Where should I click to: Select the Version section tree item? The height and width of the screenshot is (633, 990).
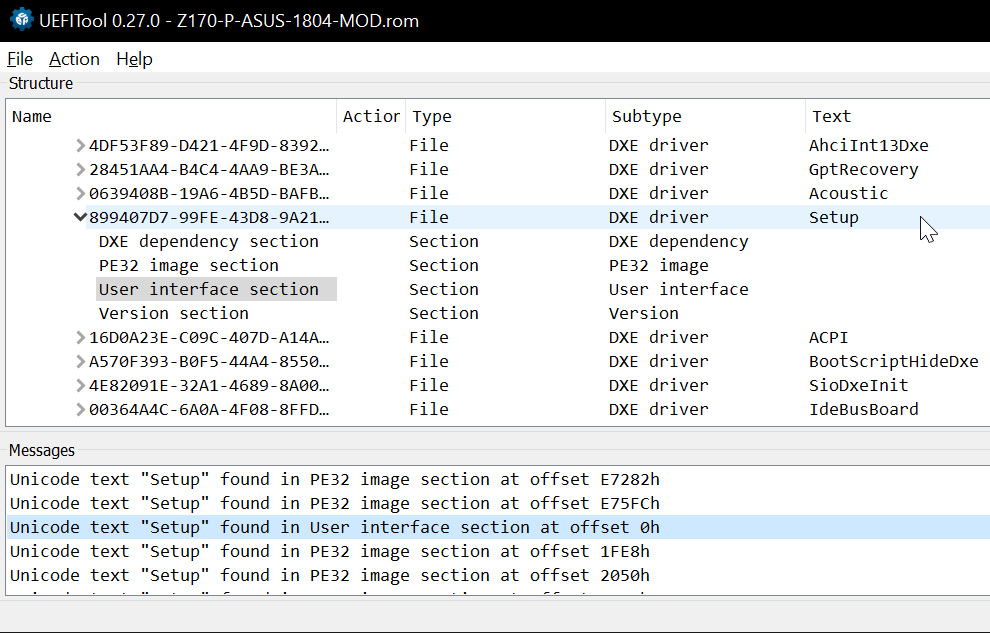pyautogui.click(x=173, y=314)
